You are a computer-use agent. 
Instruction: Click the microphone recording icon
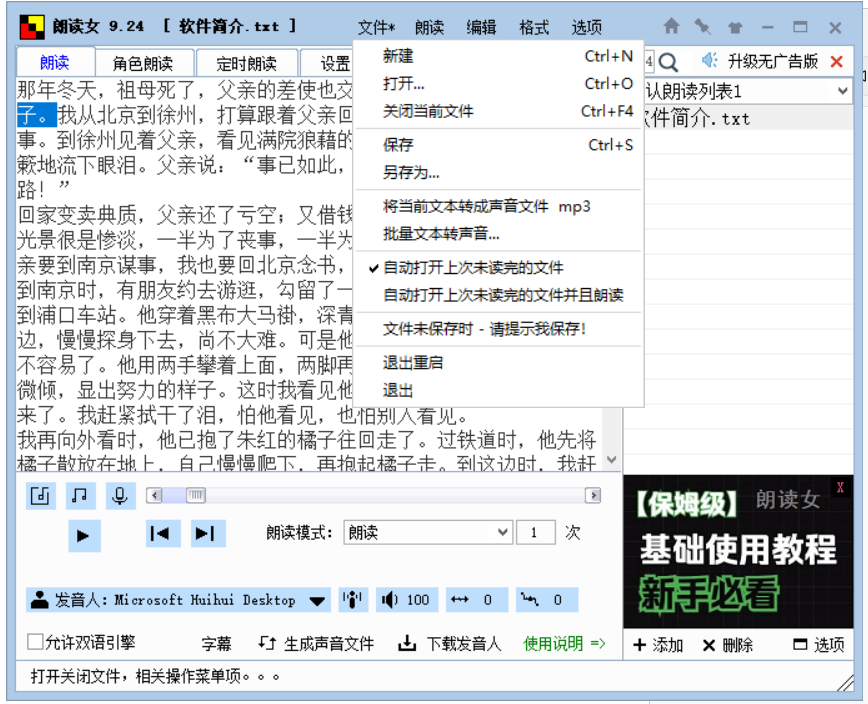(x=120, y=495)
